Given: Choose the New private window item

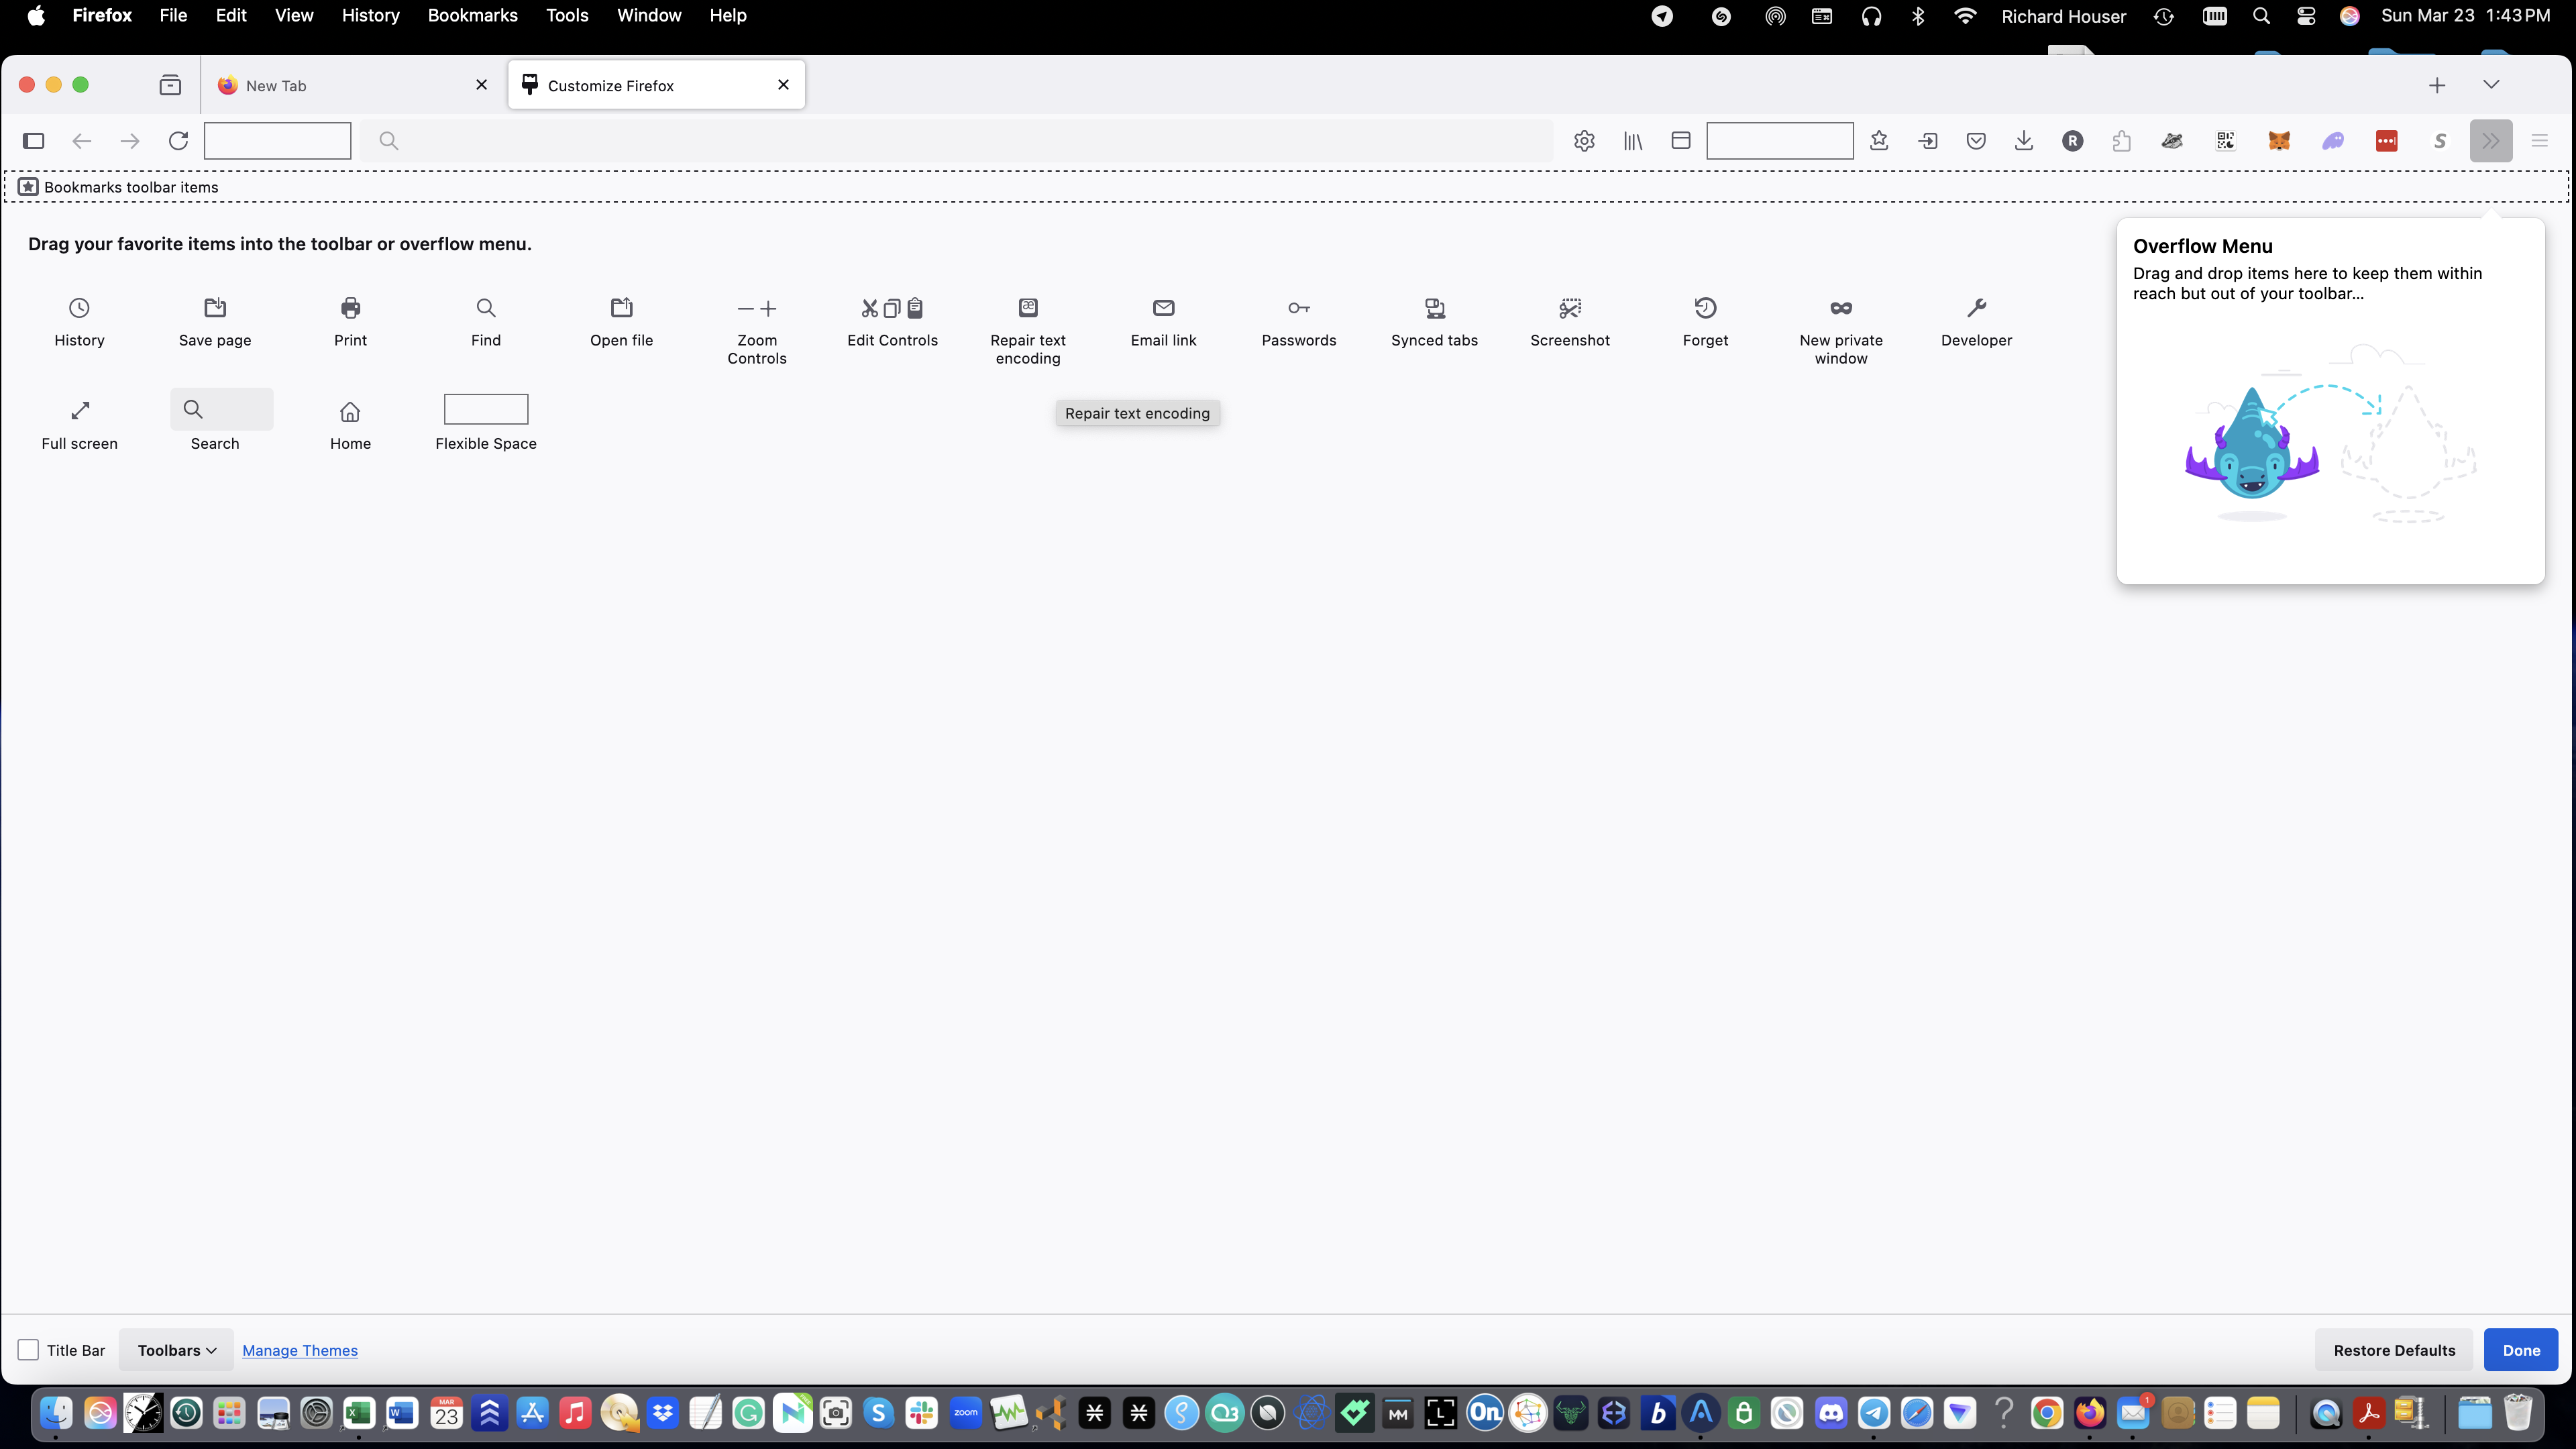Looking at the screenshot, I should point(1841,331).
